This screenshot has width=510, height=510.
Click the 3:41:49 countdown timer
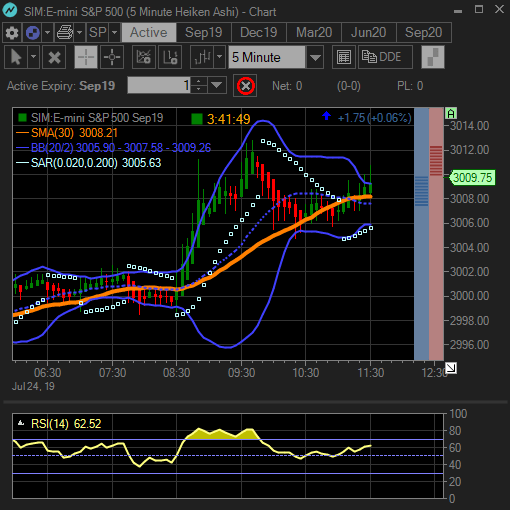tap(229, 119)
